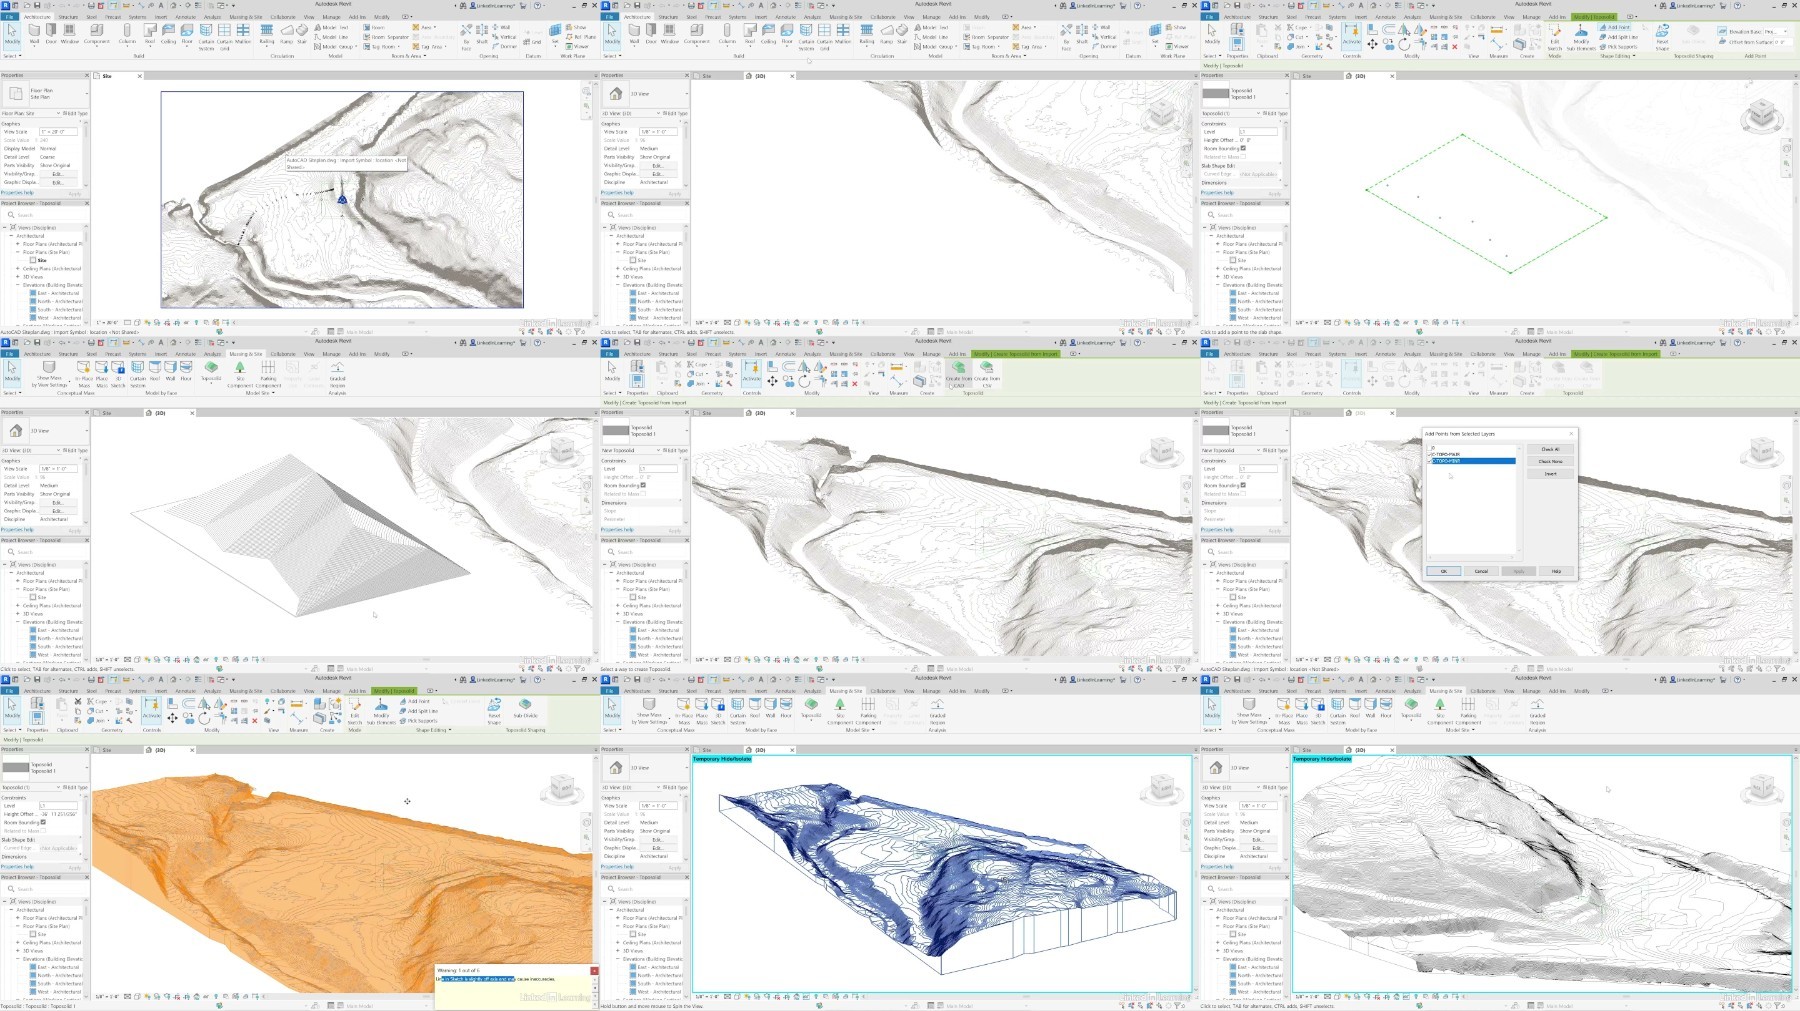Select the Ceiling tool in top-left Revit window

pyautogui.click(x=168, y=33)
